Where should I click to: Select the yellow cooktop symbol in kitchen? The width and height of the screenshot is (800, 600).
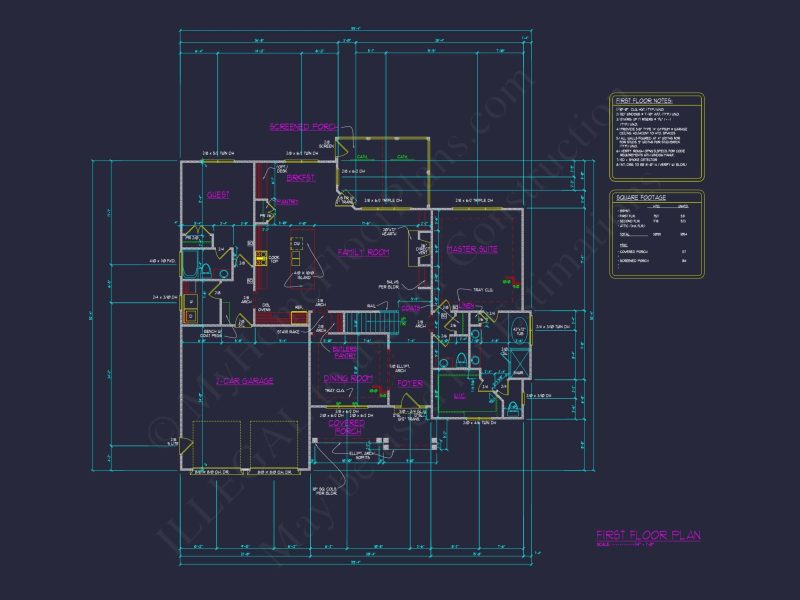pos(261,258)
